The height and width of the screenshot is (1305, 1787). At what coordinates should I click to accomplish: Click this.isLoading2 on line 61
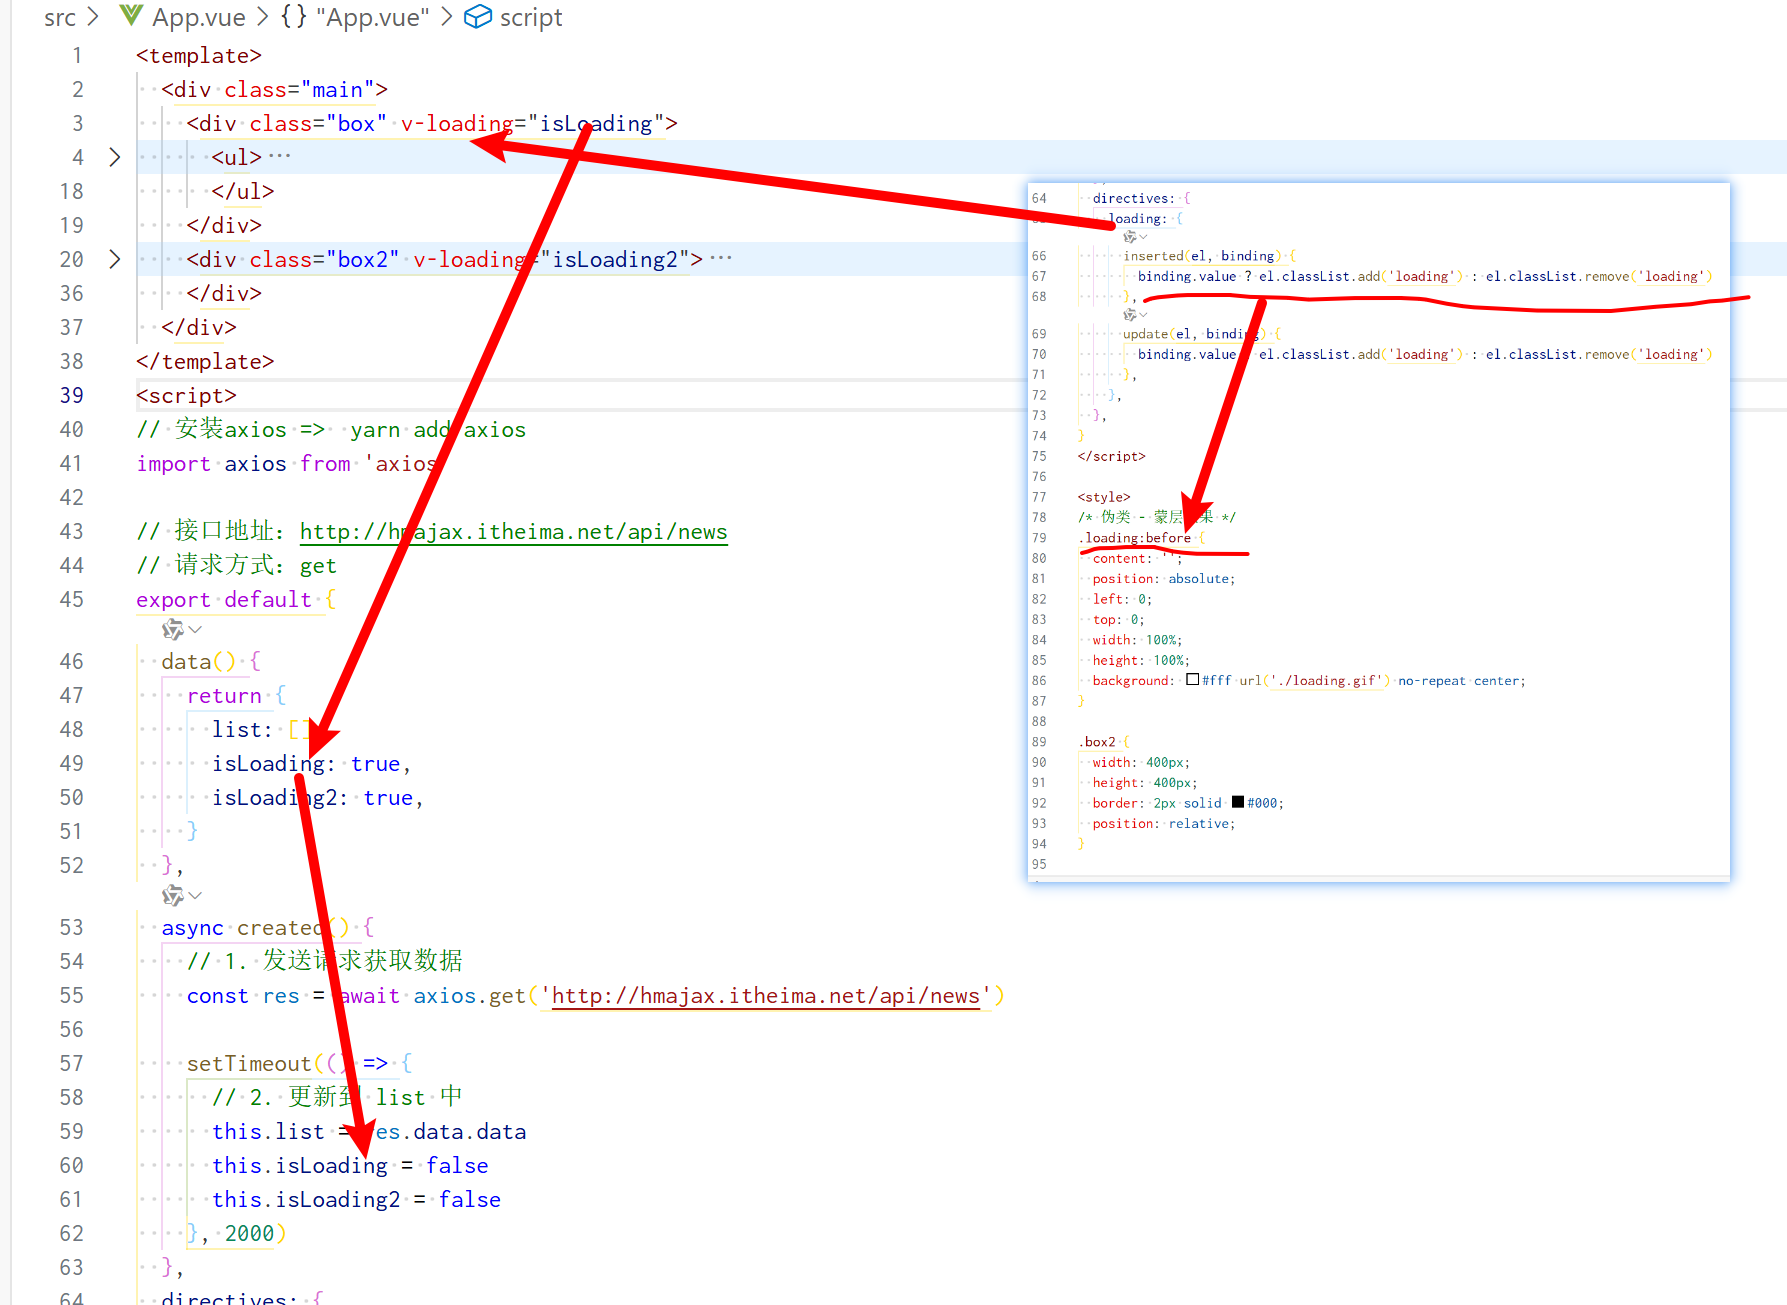coord(306,1199)
